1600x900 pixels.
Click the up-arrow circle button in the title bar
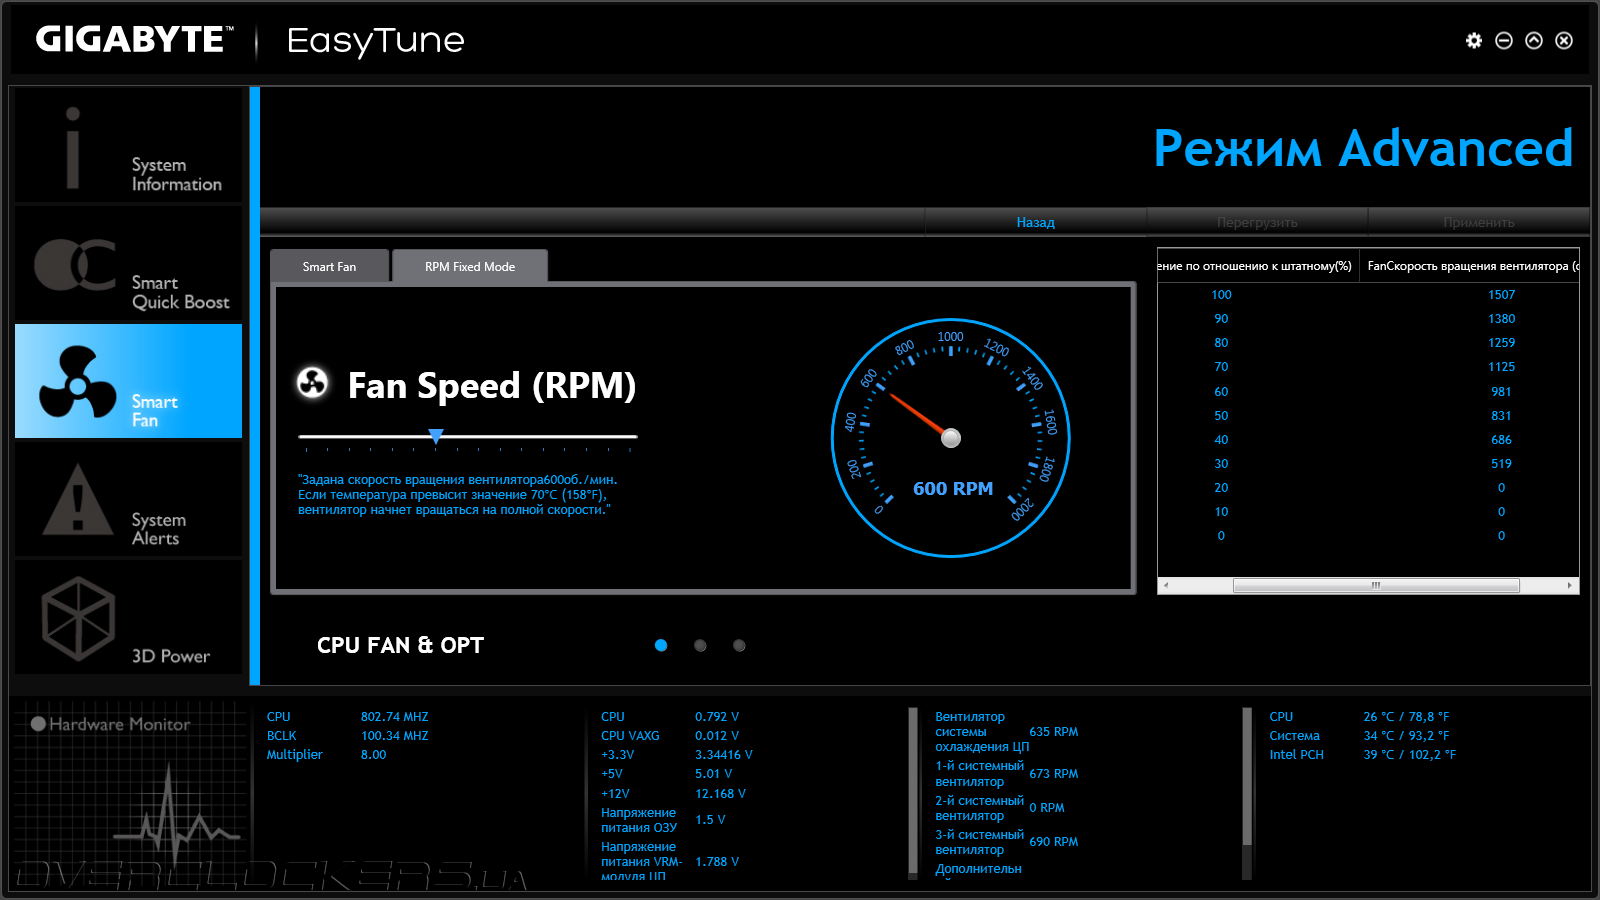[1534, 40]
